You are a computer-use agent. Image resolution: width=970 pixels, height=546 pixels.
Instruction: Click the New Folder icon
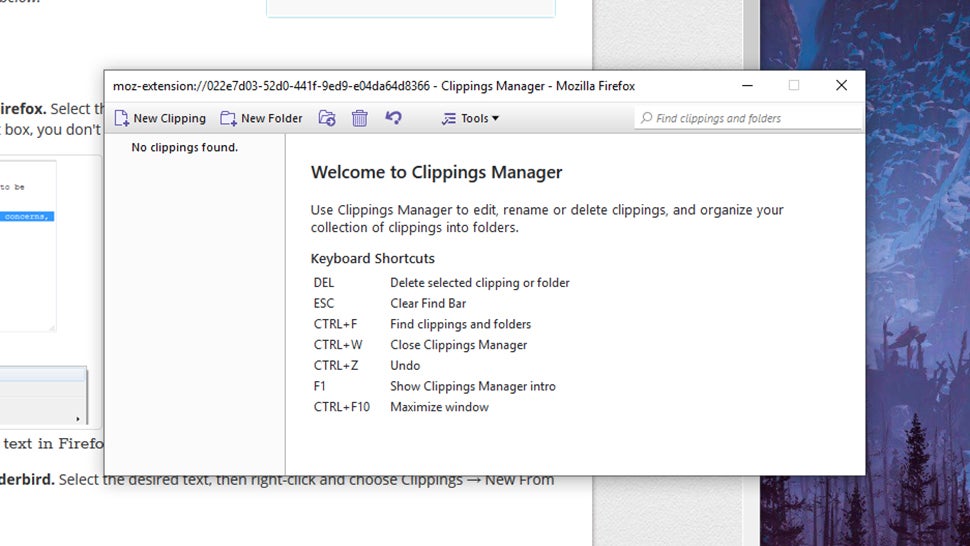(x=228, y=118)
